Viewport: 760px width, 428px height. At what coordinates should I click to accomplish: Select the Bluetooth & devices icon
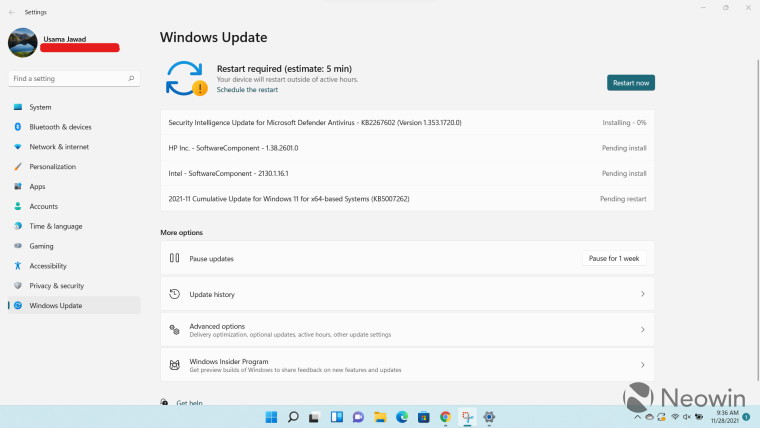pyautogui.click(x=18, y=127)
